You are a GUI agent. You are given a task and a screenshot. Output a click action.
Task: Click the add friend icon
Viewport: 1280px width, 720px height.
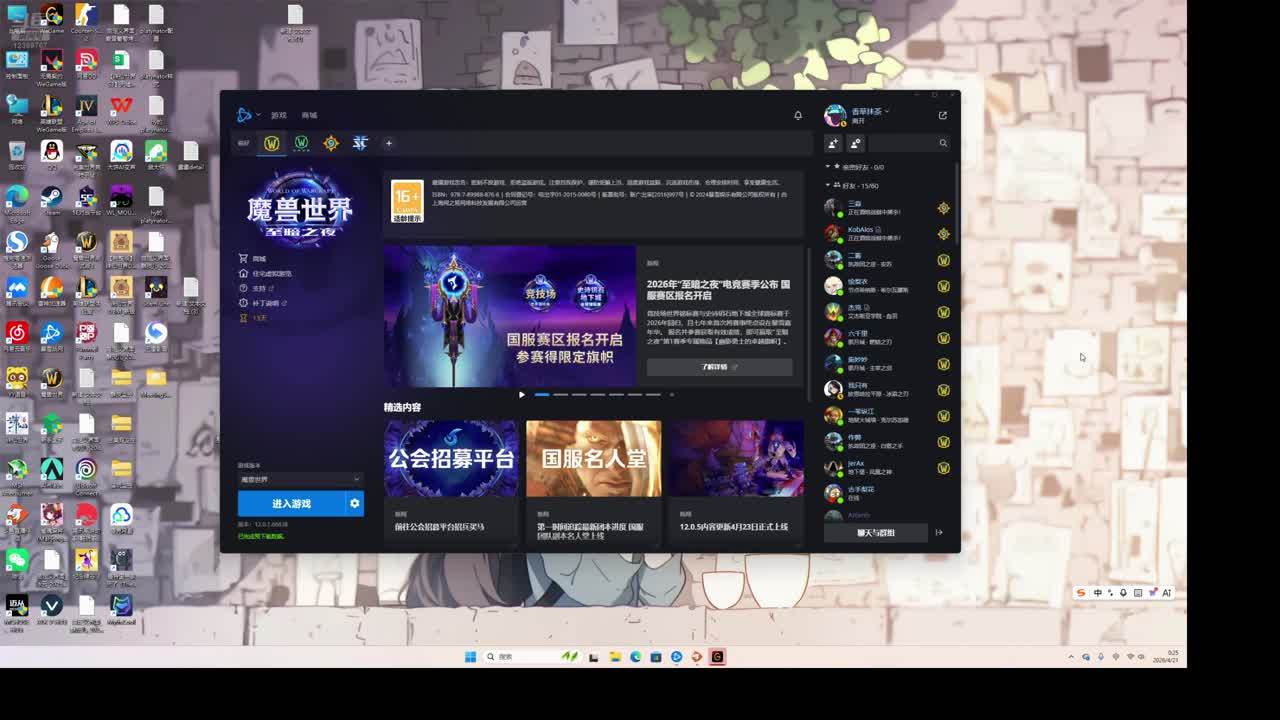[833, 143]
